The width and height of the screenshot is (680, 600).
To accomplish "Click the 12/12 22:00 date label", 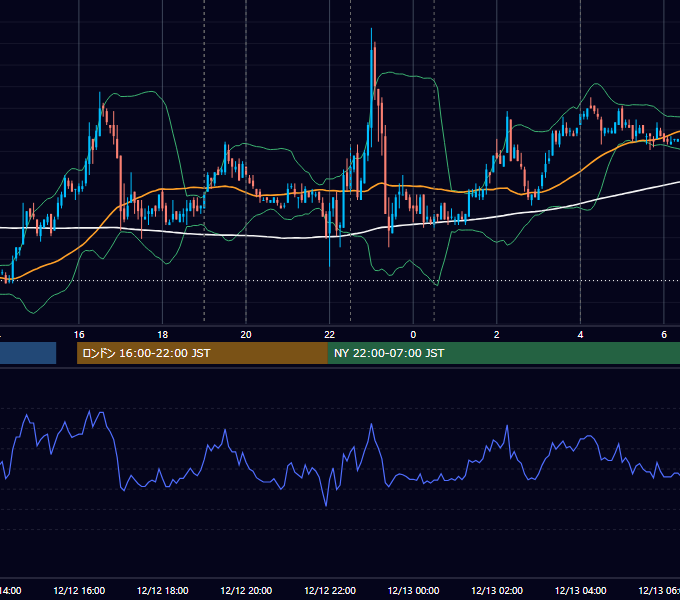I will [x=330, y=590].
